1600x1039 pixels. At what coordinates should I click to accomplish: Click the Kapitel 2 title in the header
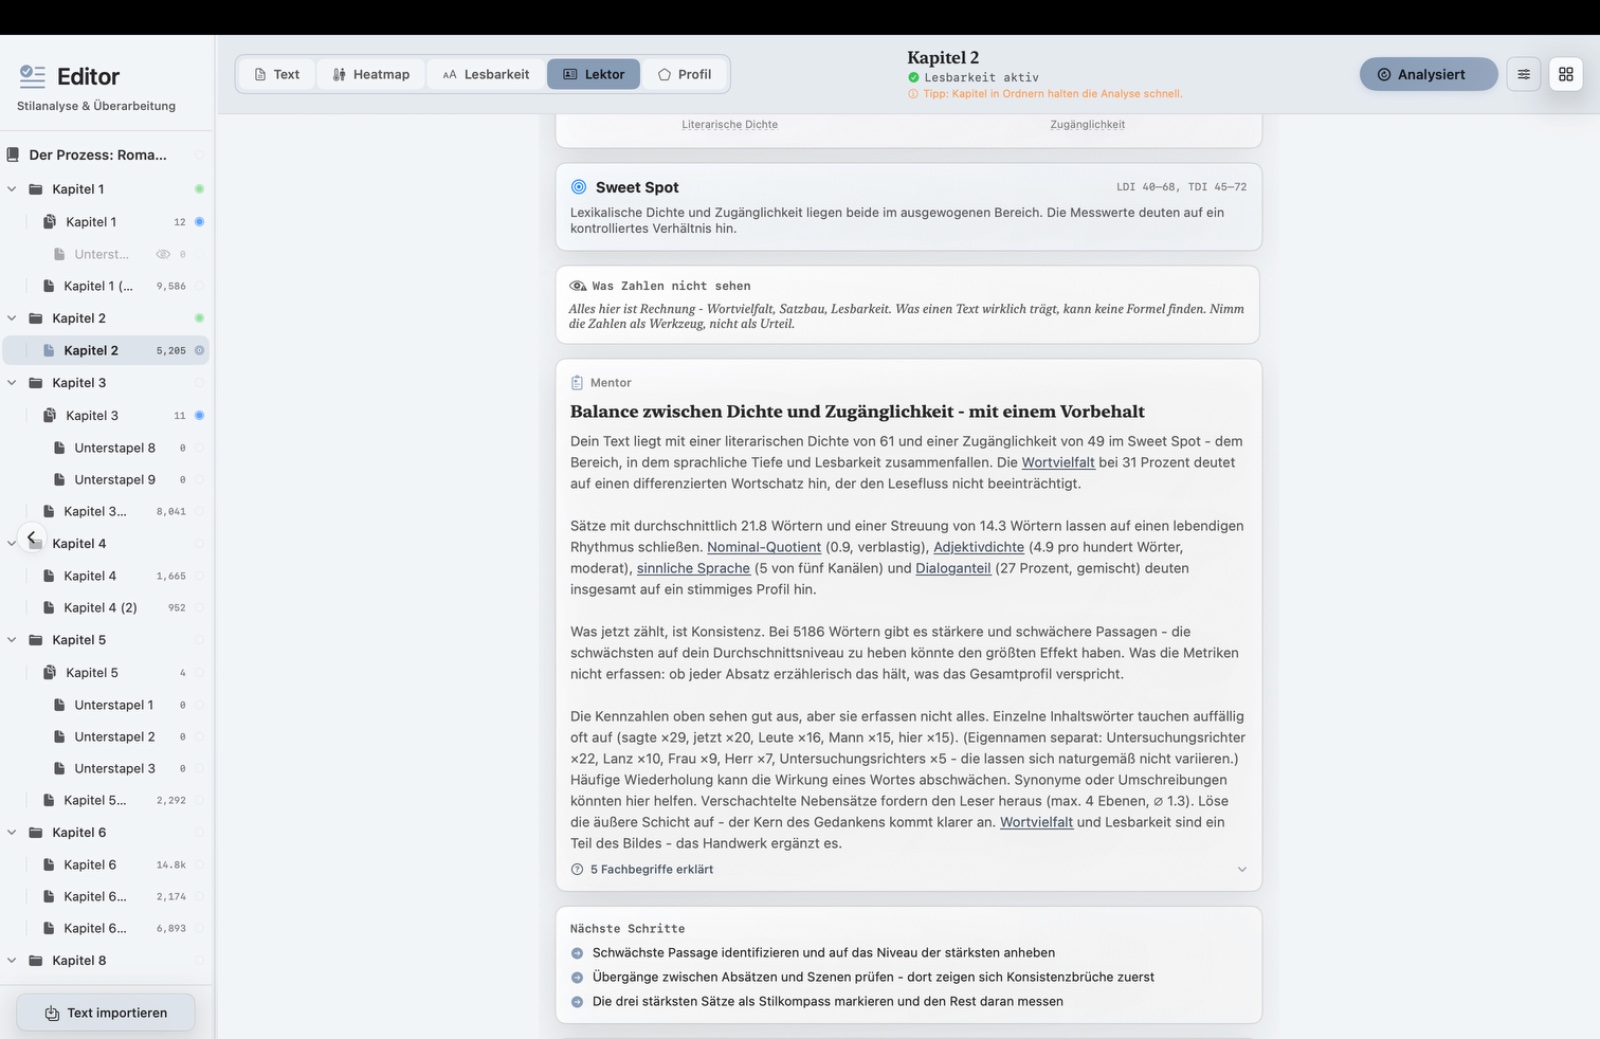point(943,58)
